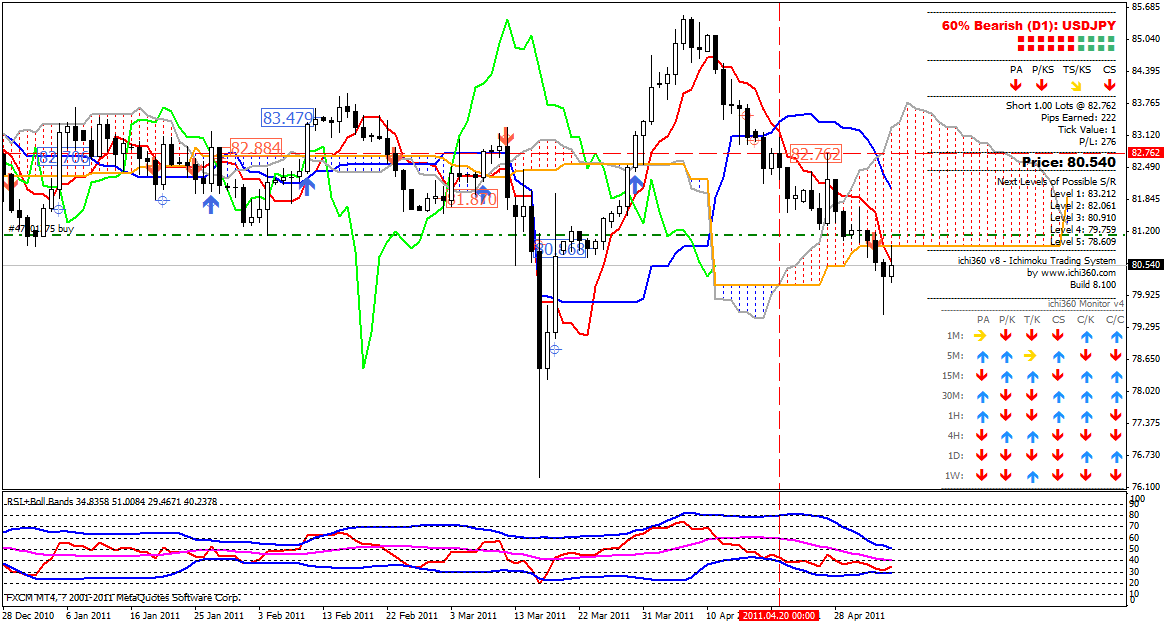Click the 'Pips Earned: 222' line
The height and width of the screenshot is (623, 1164).
click(1079, 117)
